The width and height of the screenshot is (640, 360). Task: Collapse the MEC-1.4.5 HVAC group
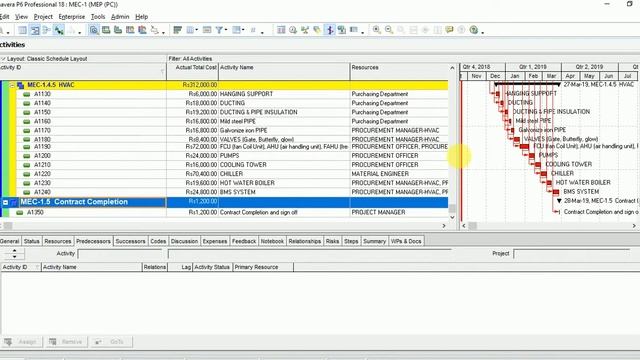pos(12,85)
